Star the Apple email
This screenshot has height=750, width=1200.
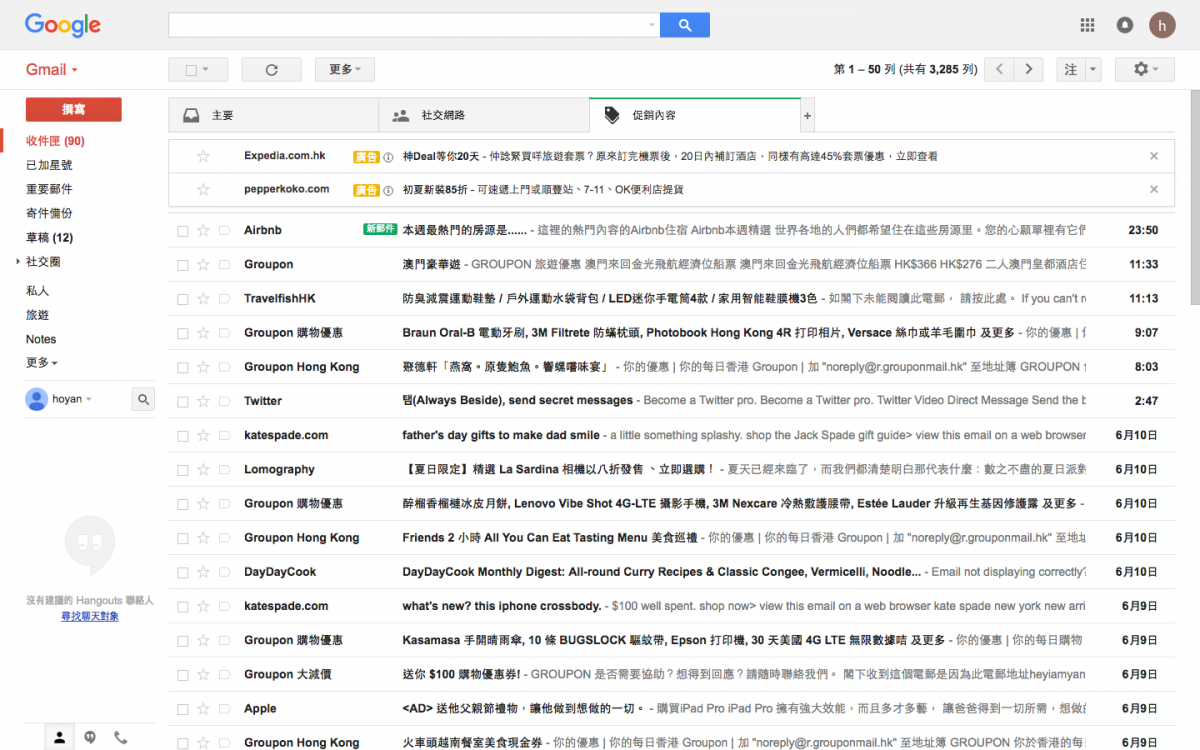click(x=204, y=709)
